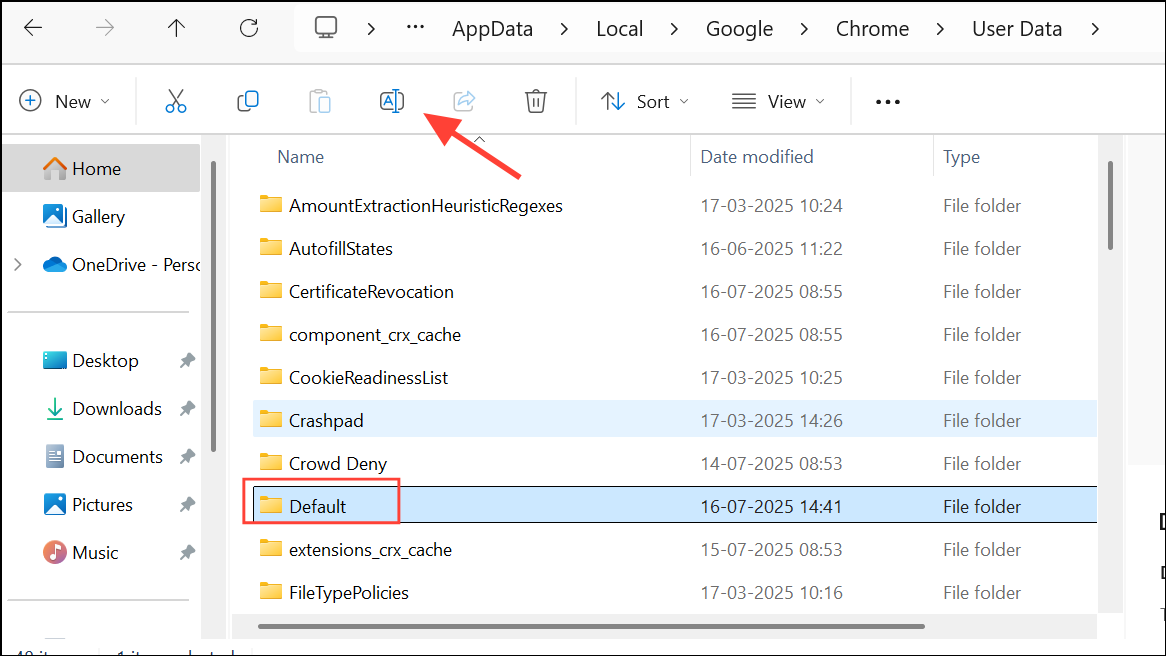1166x656 pixels.
Task: Click the Delete trash can icon
Action: point(536,101)
